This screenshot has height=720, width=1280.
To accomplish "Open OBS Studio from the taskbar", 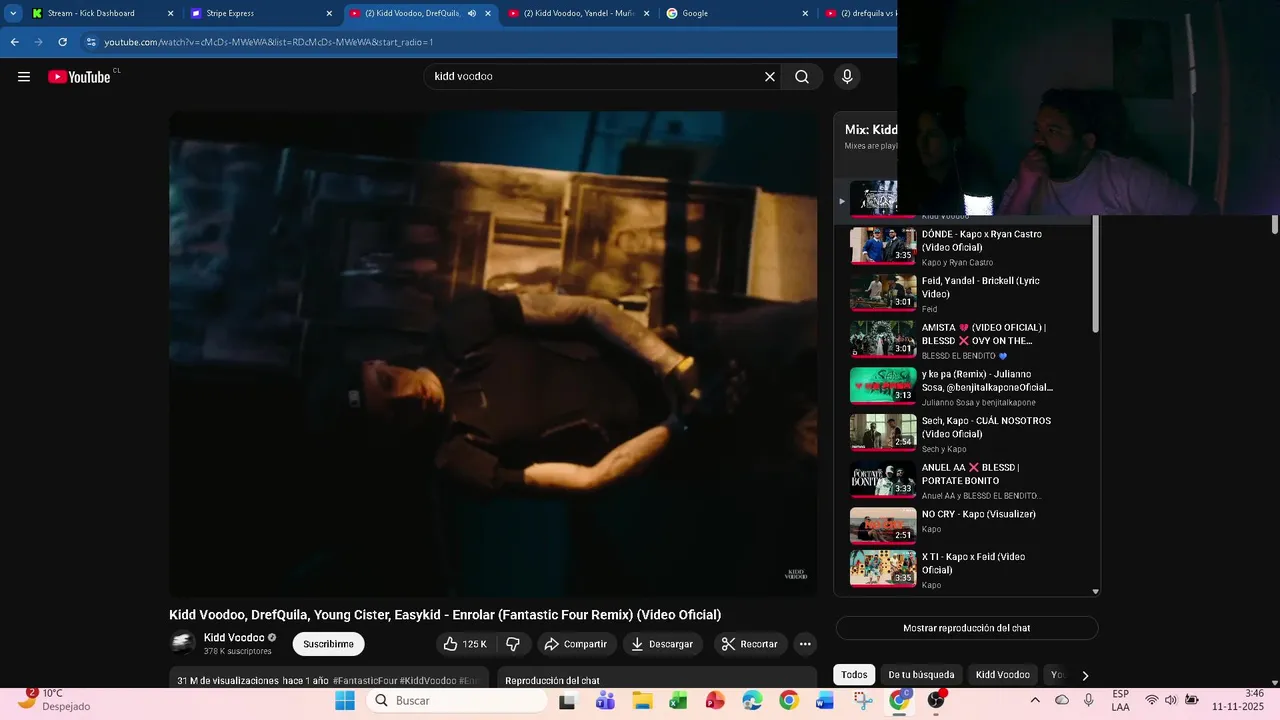I will [936, 701].
